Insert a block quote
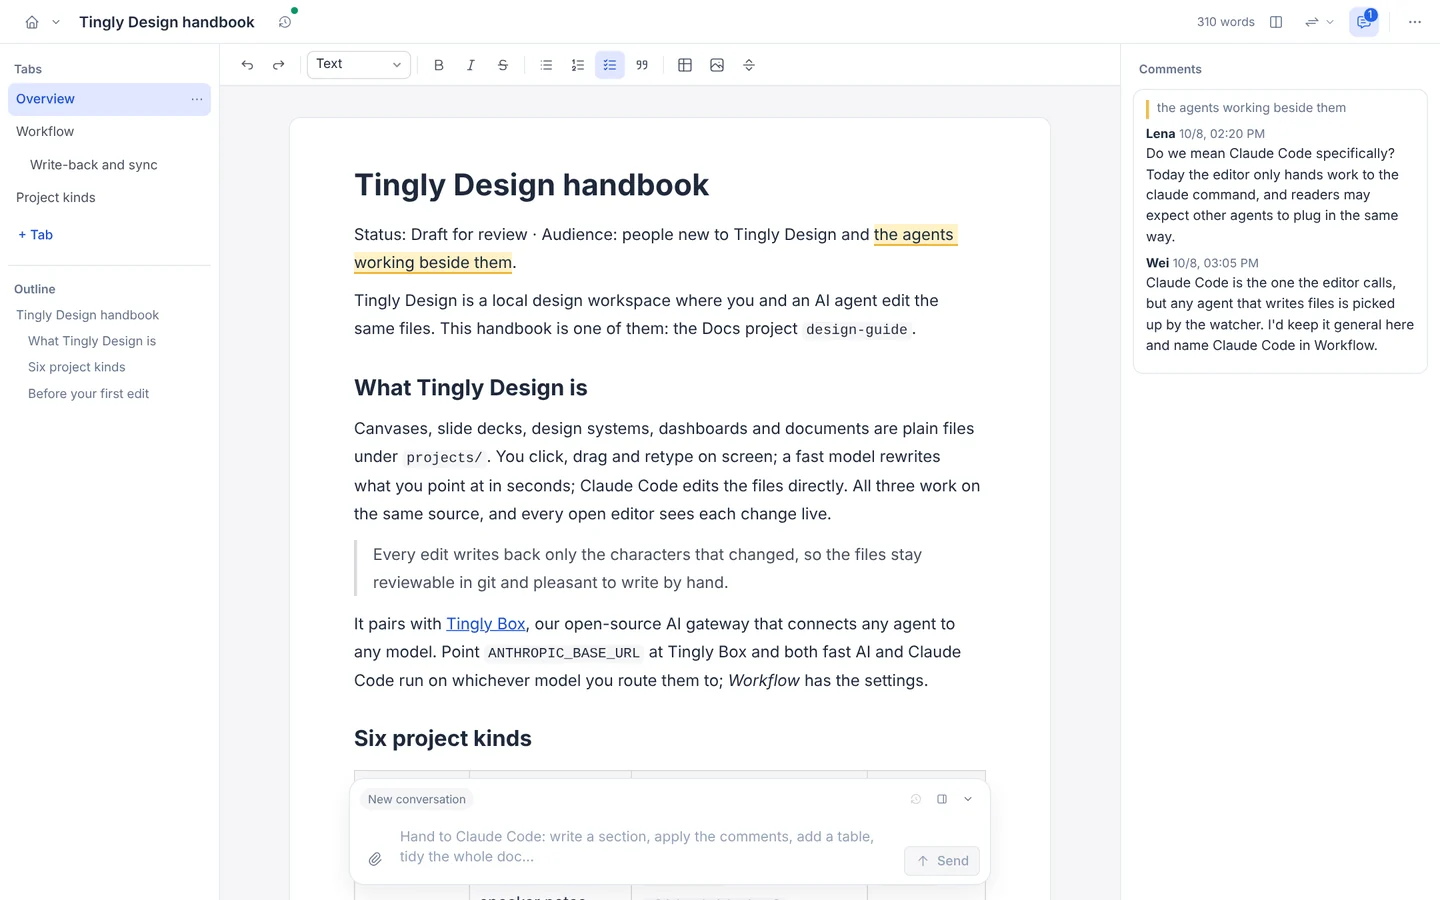The width and height of the screenshot is (1440, 900). click(642, 65)
